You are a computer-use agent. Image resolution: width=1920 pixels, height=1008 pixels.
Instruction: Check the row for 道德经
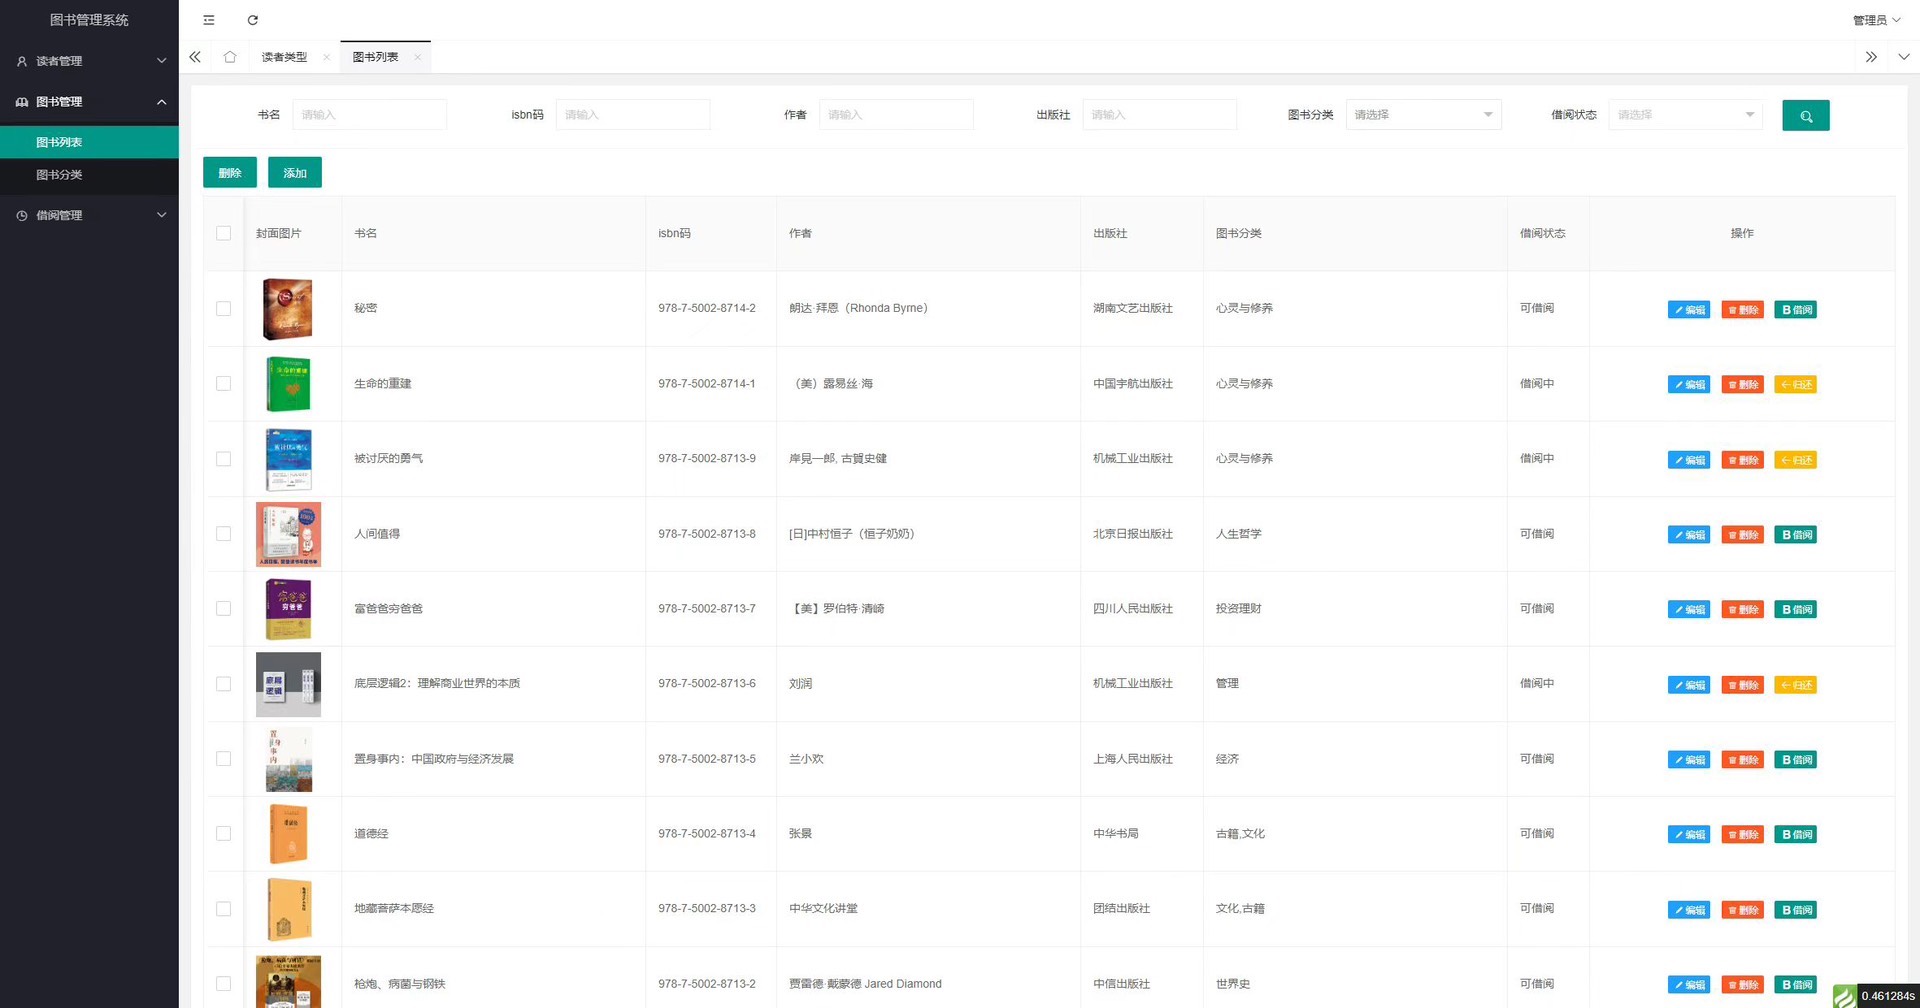pyautogui.click(x=223, y=834)
